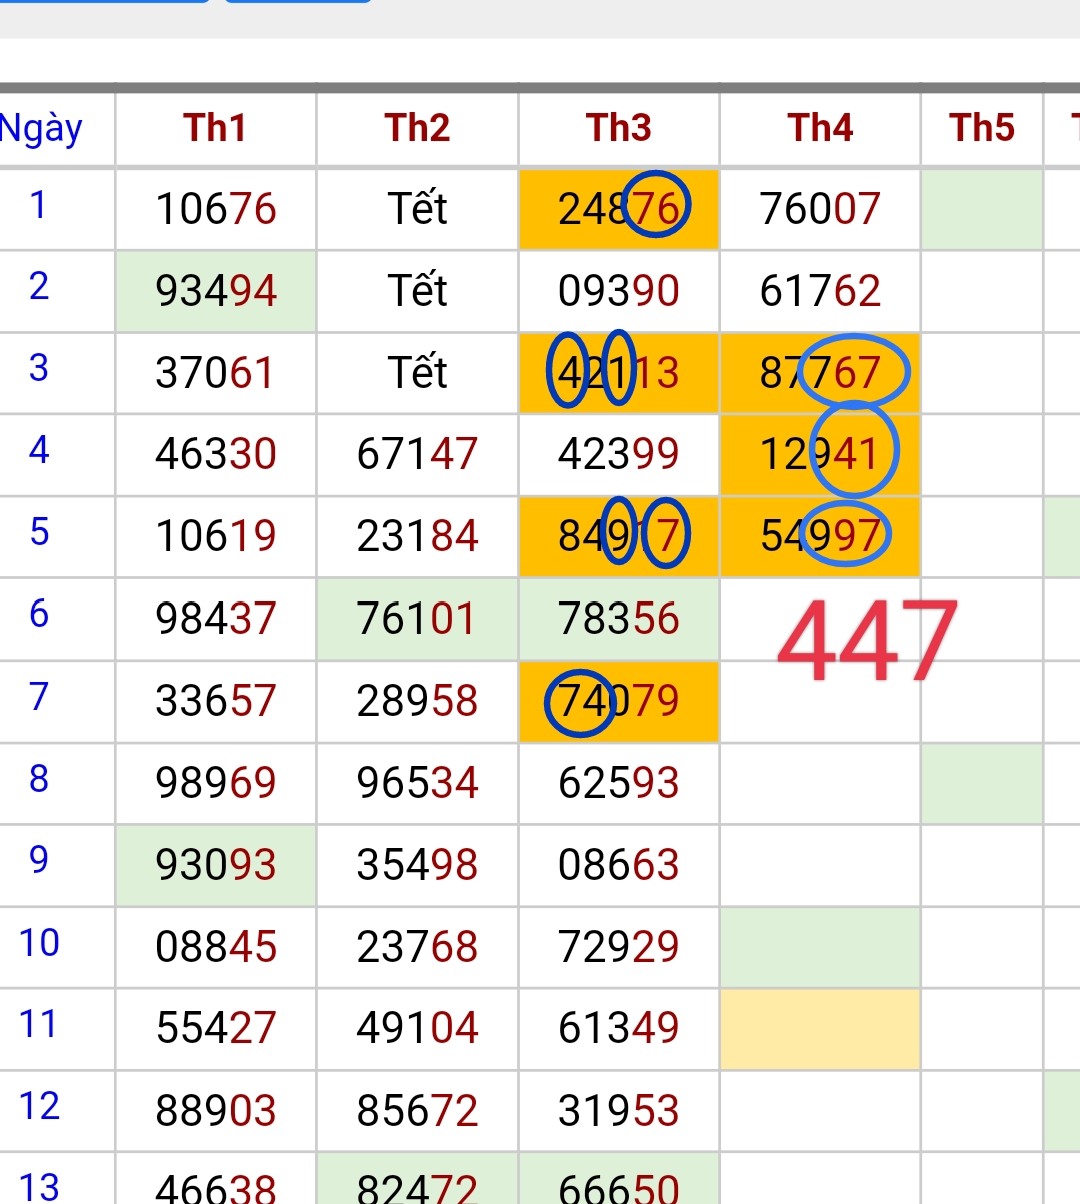Click the orange cell 87767
Viewport: 1080px width, 1204px height.
820,373
